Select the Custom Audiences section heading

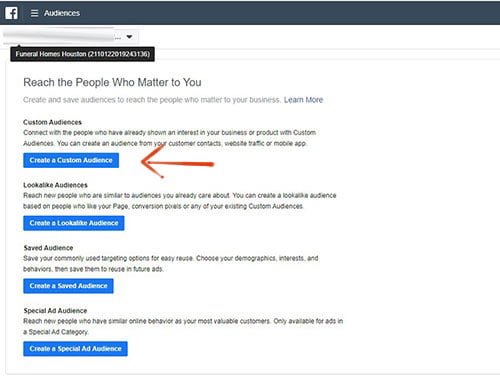[52, 122]
